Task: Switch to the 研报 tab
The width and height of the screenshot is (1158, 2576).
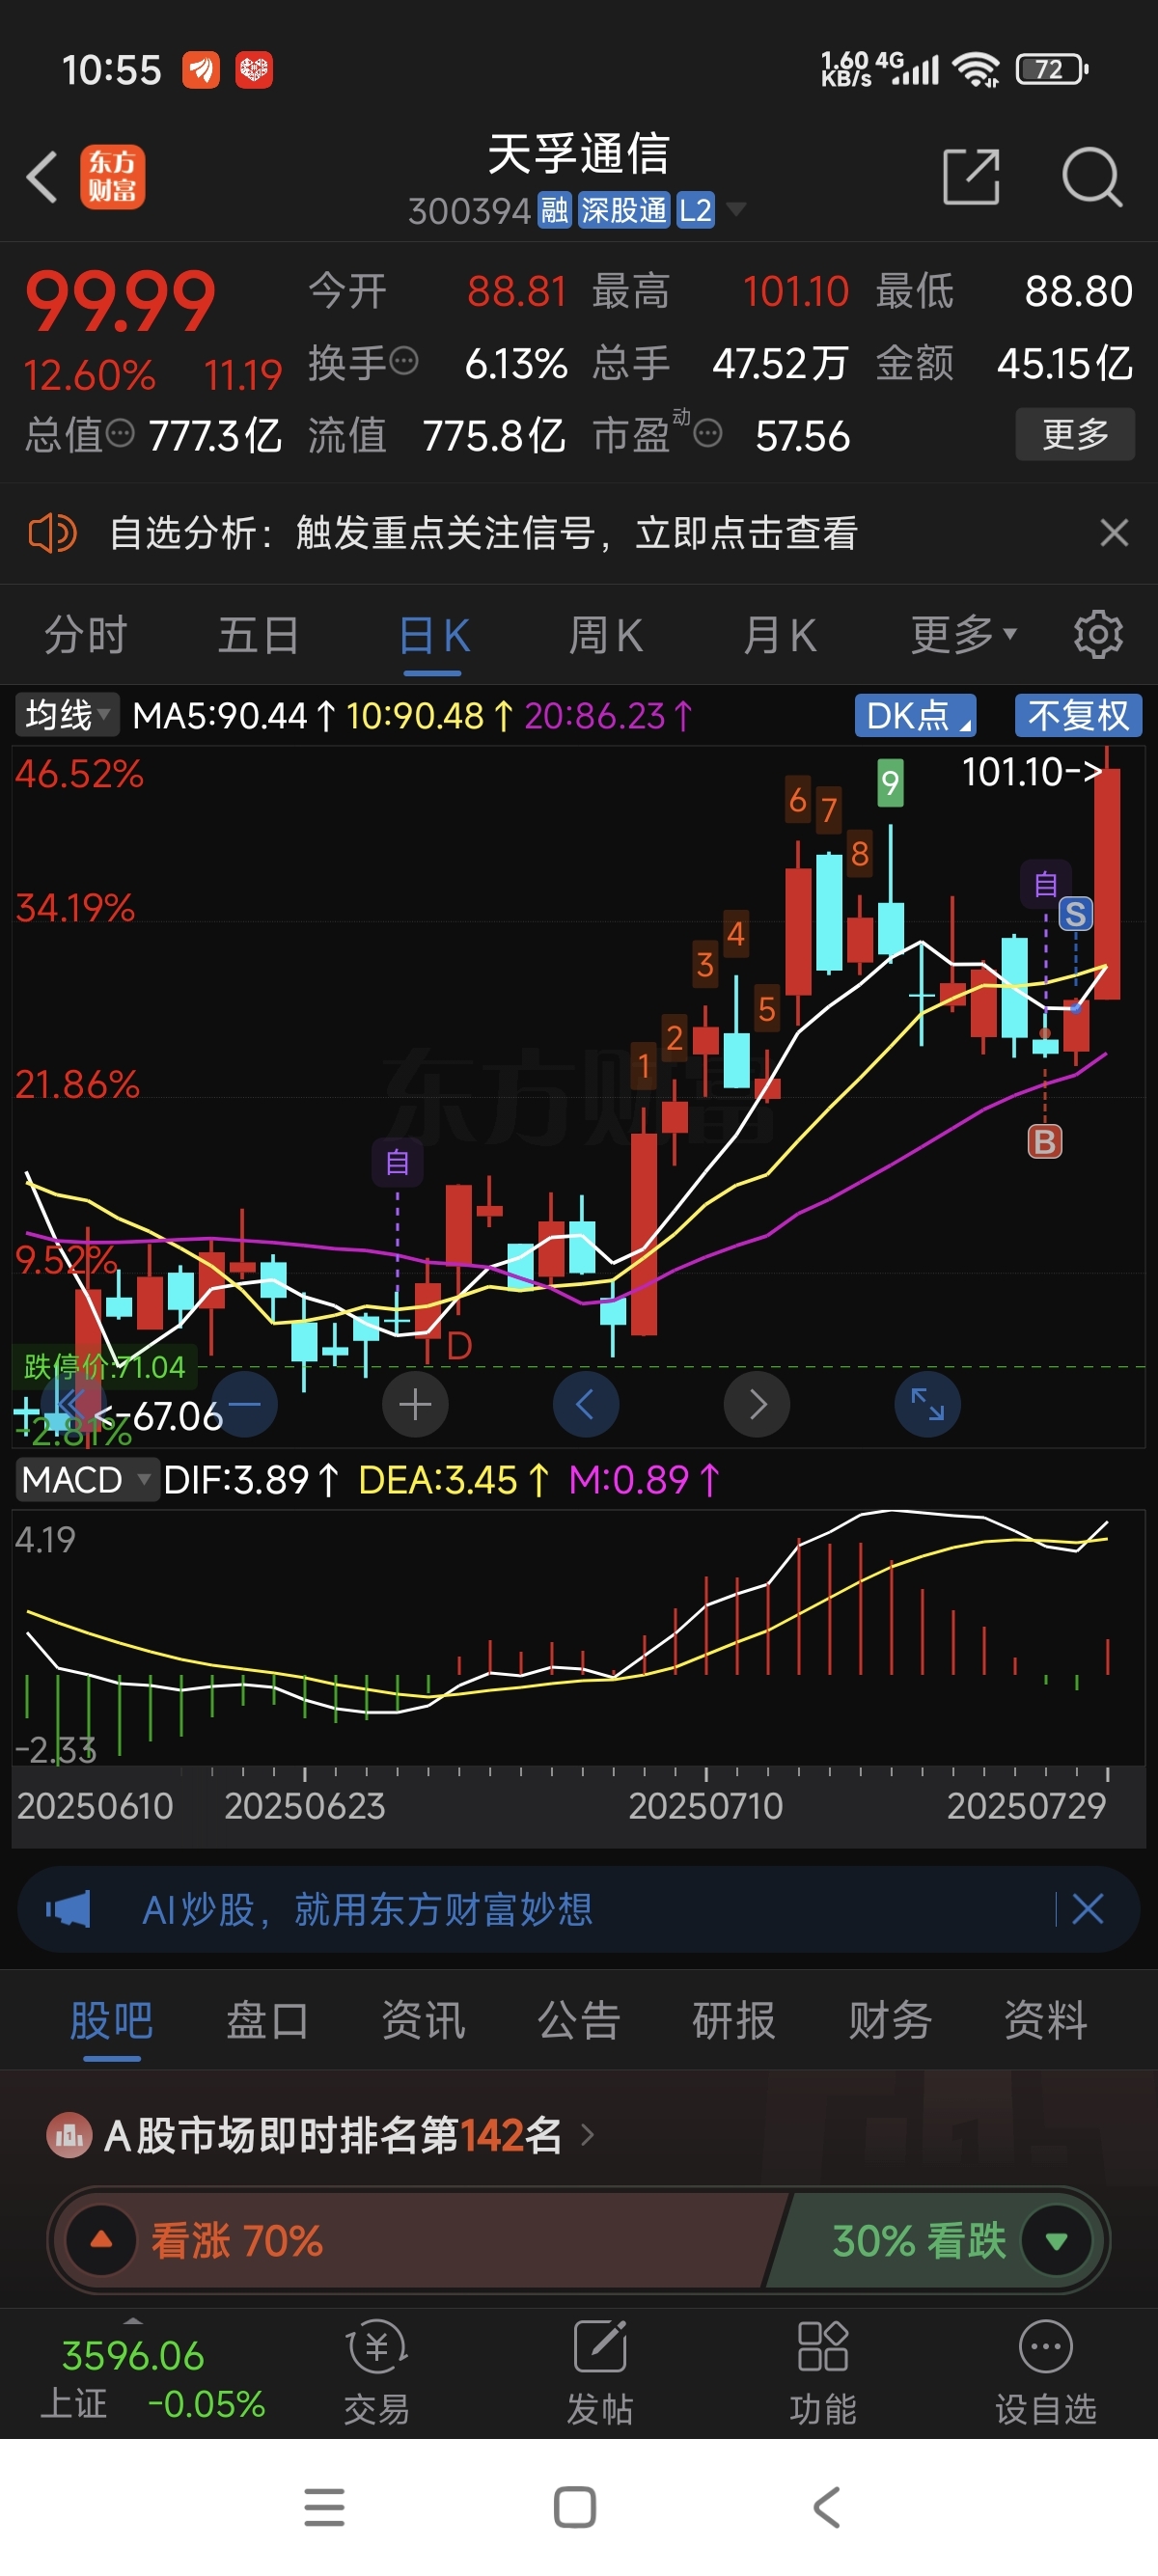Action: coord(734,2020)
